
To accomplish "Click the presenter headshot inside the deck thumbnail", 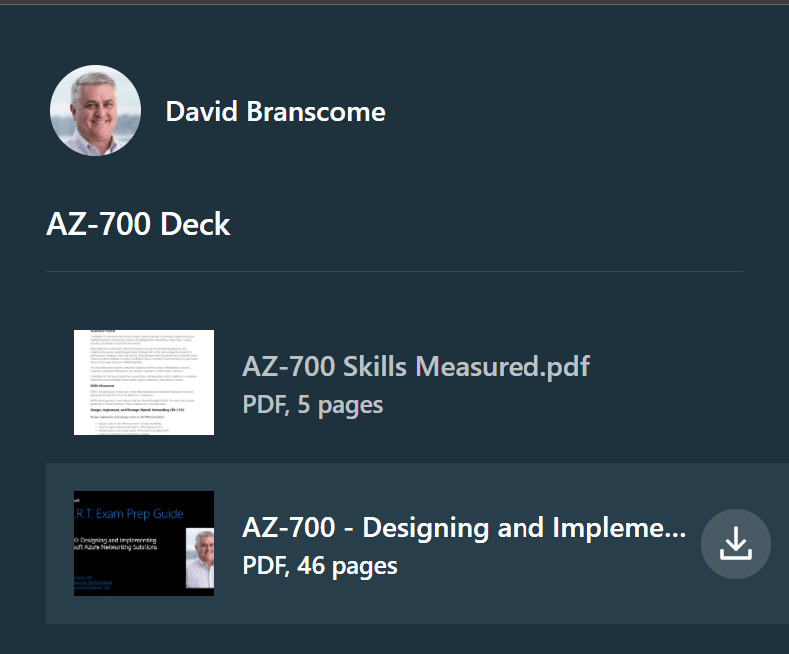I will click(x=199, y=557).
